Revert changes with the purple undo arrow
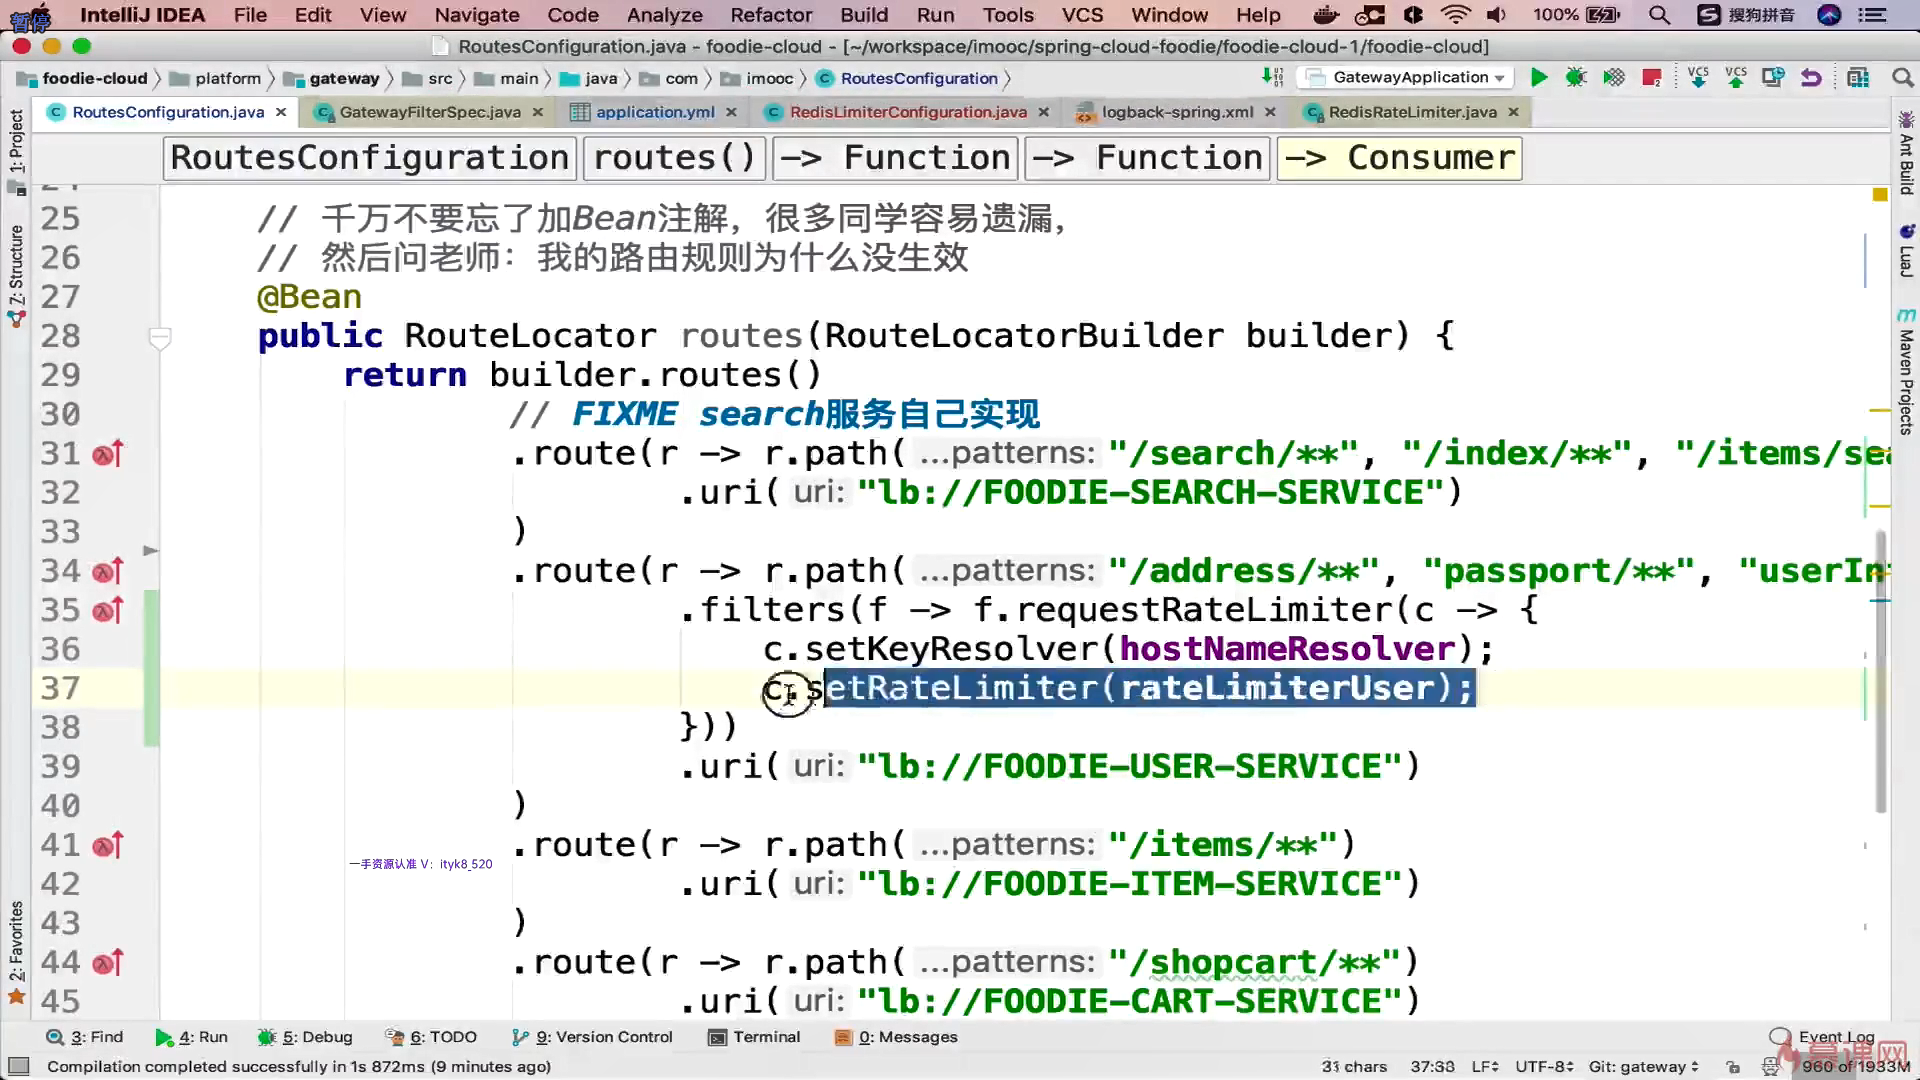 [x=1811, y=78]
